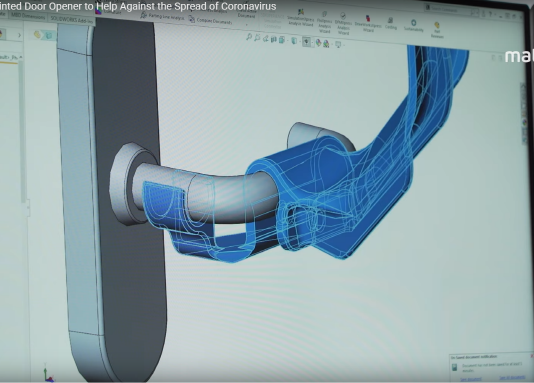Start the SimulationXpress Analysis Wizard
This screenshot has width=534, height=383.
tap(300, 18)
